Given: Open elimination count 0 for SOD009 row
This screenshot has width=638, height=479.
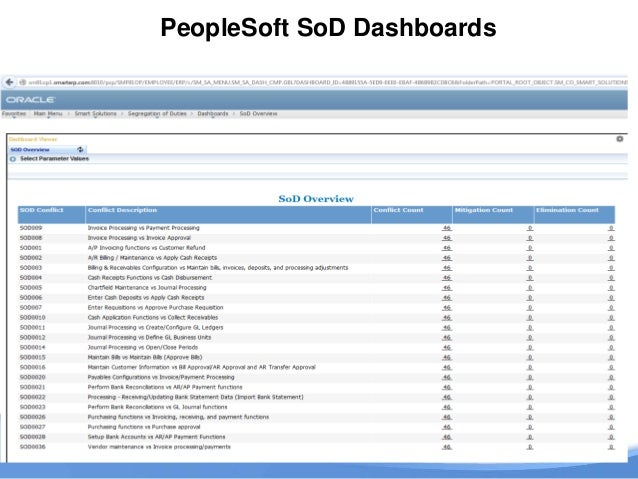Looking at the screenshot, I should tap(611, 228).
